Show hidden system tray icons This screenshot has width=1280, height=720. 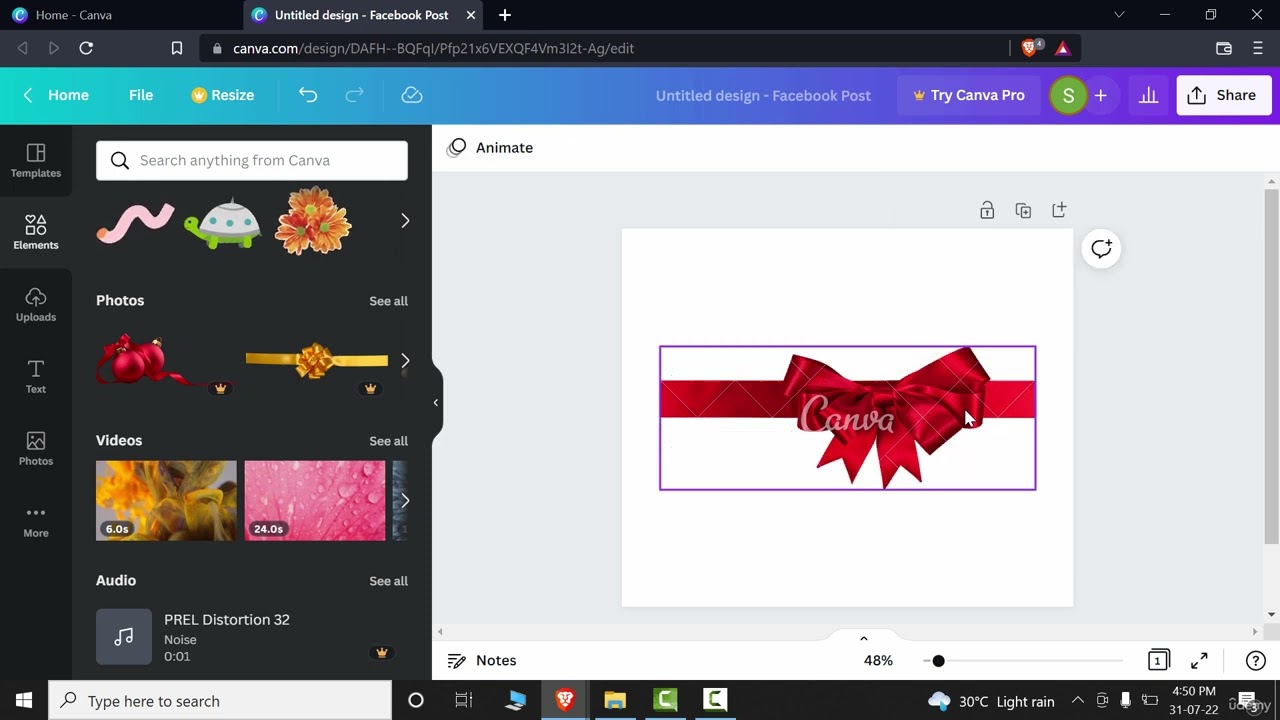[x=1078, y=701]
